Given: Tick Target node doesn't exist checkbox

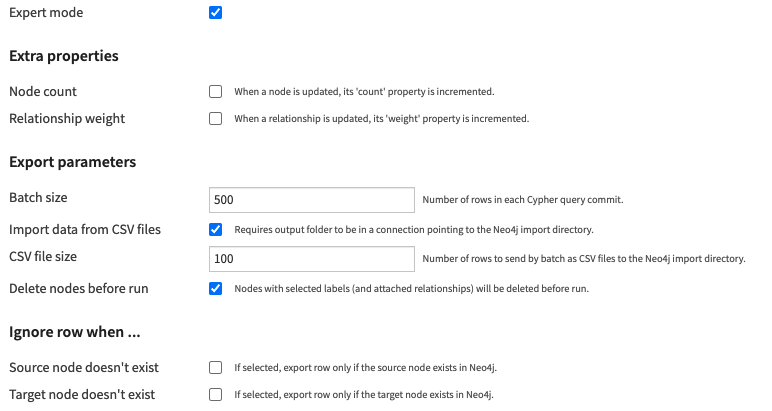Looking at the screenshot, I should [x=216, y=395].
